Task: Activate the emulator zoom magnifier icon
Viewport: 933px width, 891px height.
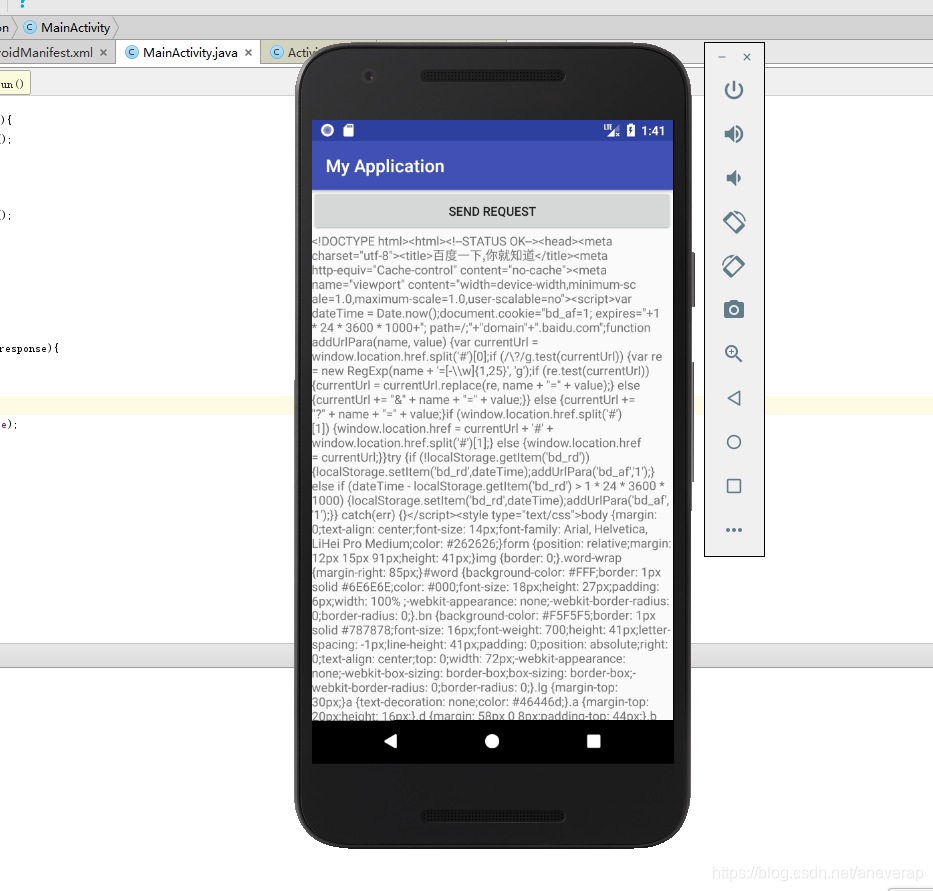Action: coord(734,354)
